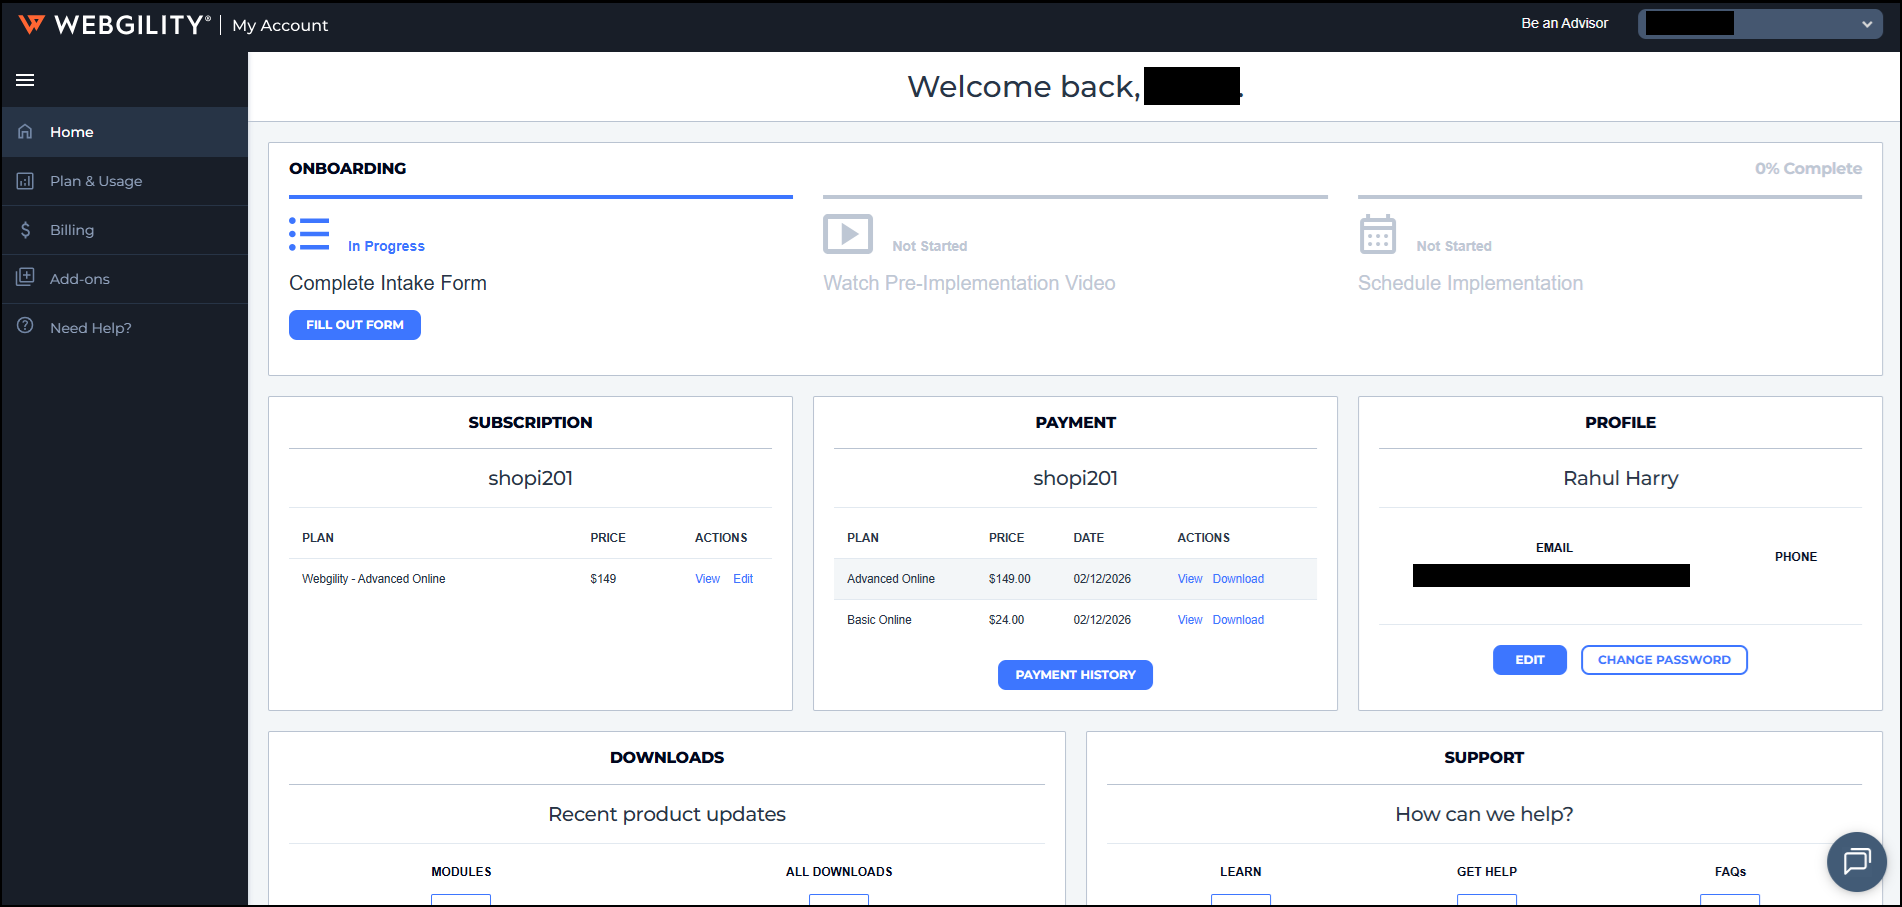
Task: Click the pre-implementation video play icon
Action: 847,235
